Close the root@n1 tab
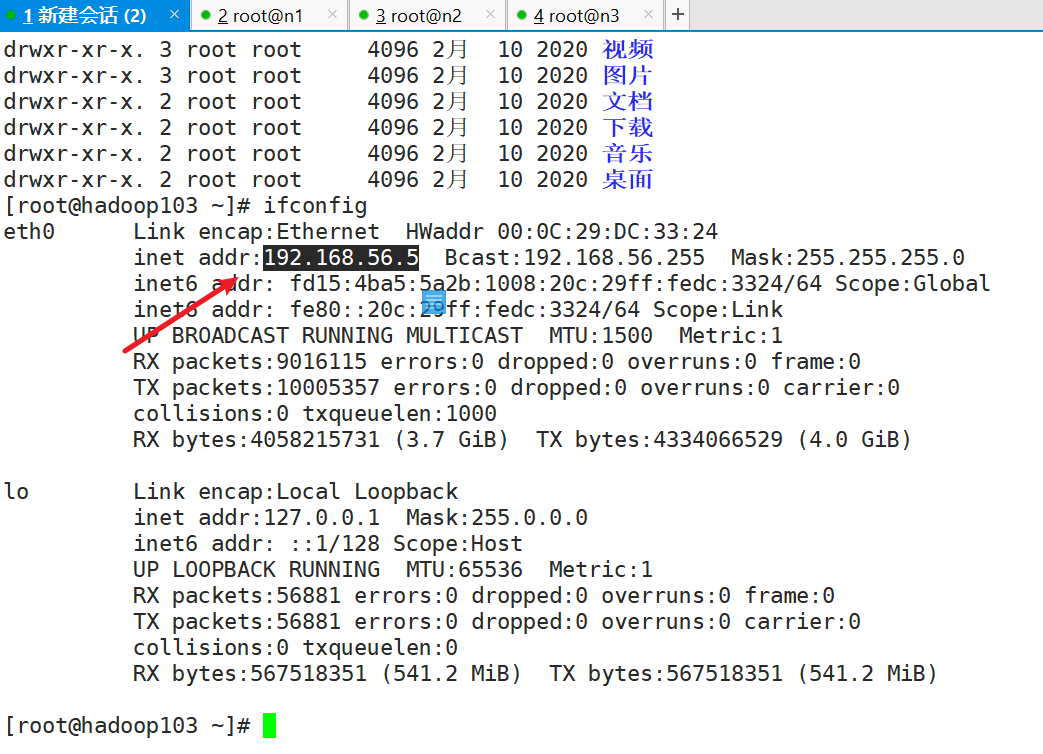Viewport: 1043px width, 754px height. pyautogui.click(x=333, y=14)
